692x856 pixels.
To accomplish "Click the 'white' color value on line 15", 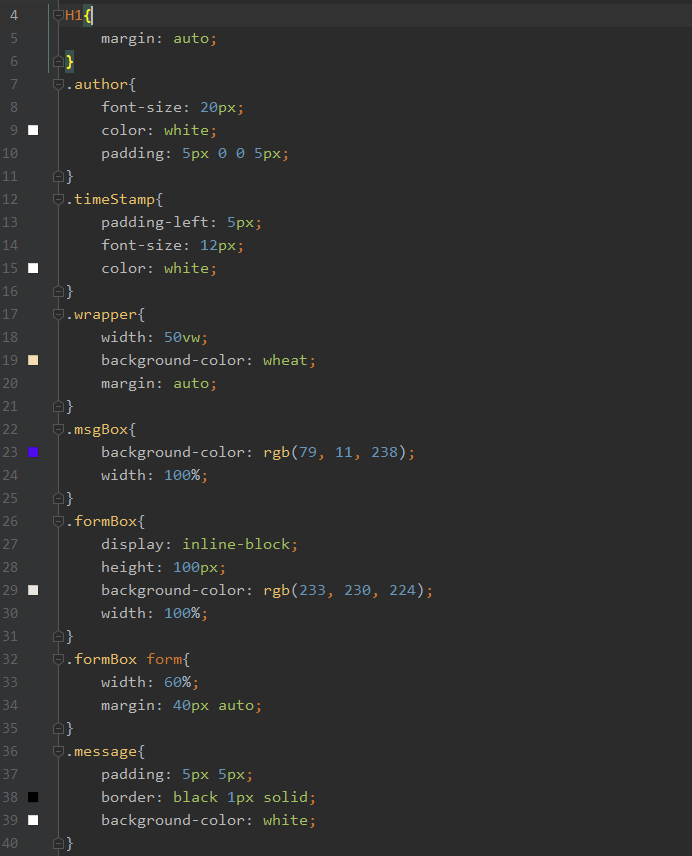I will coord(186,269).
